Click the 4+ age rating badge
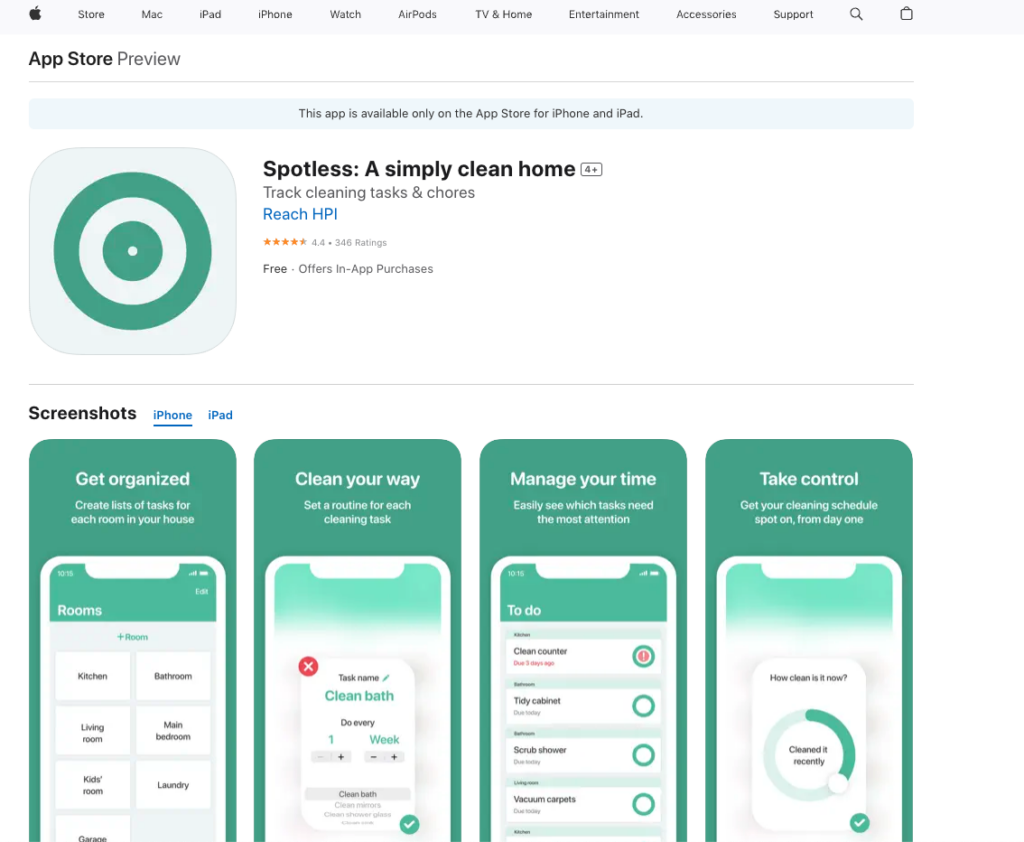1024x842 pixels. 591,170
